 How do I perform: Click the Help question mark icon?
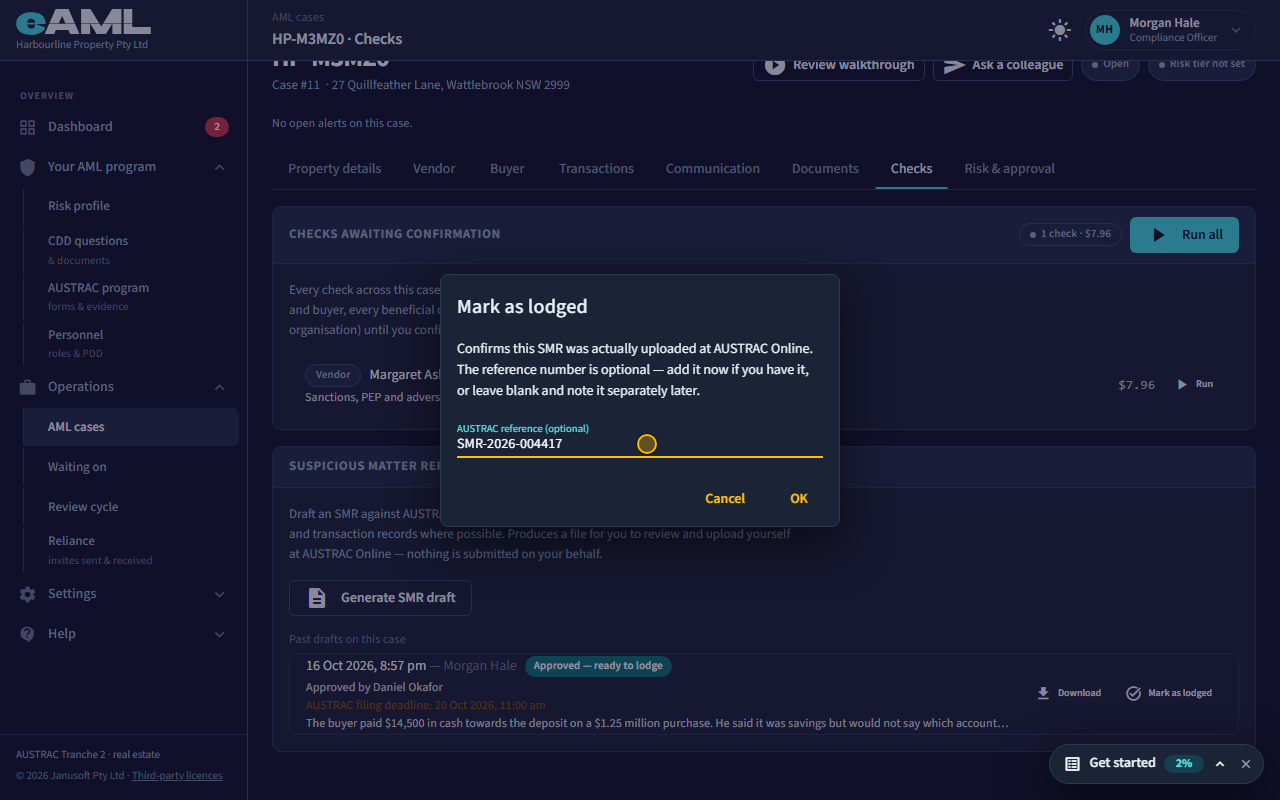[28, 634]
